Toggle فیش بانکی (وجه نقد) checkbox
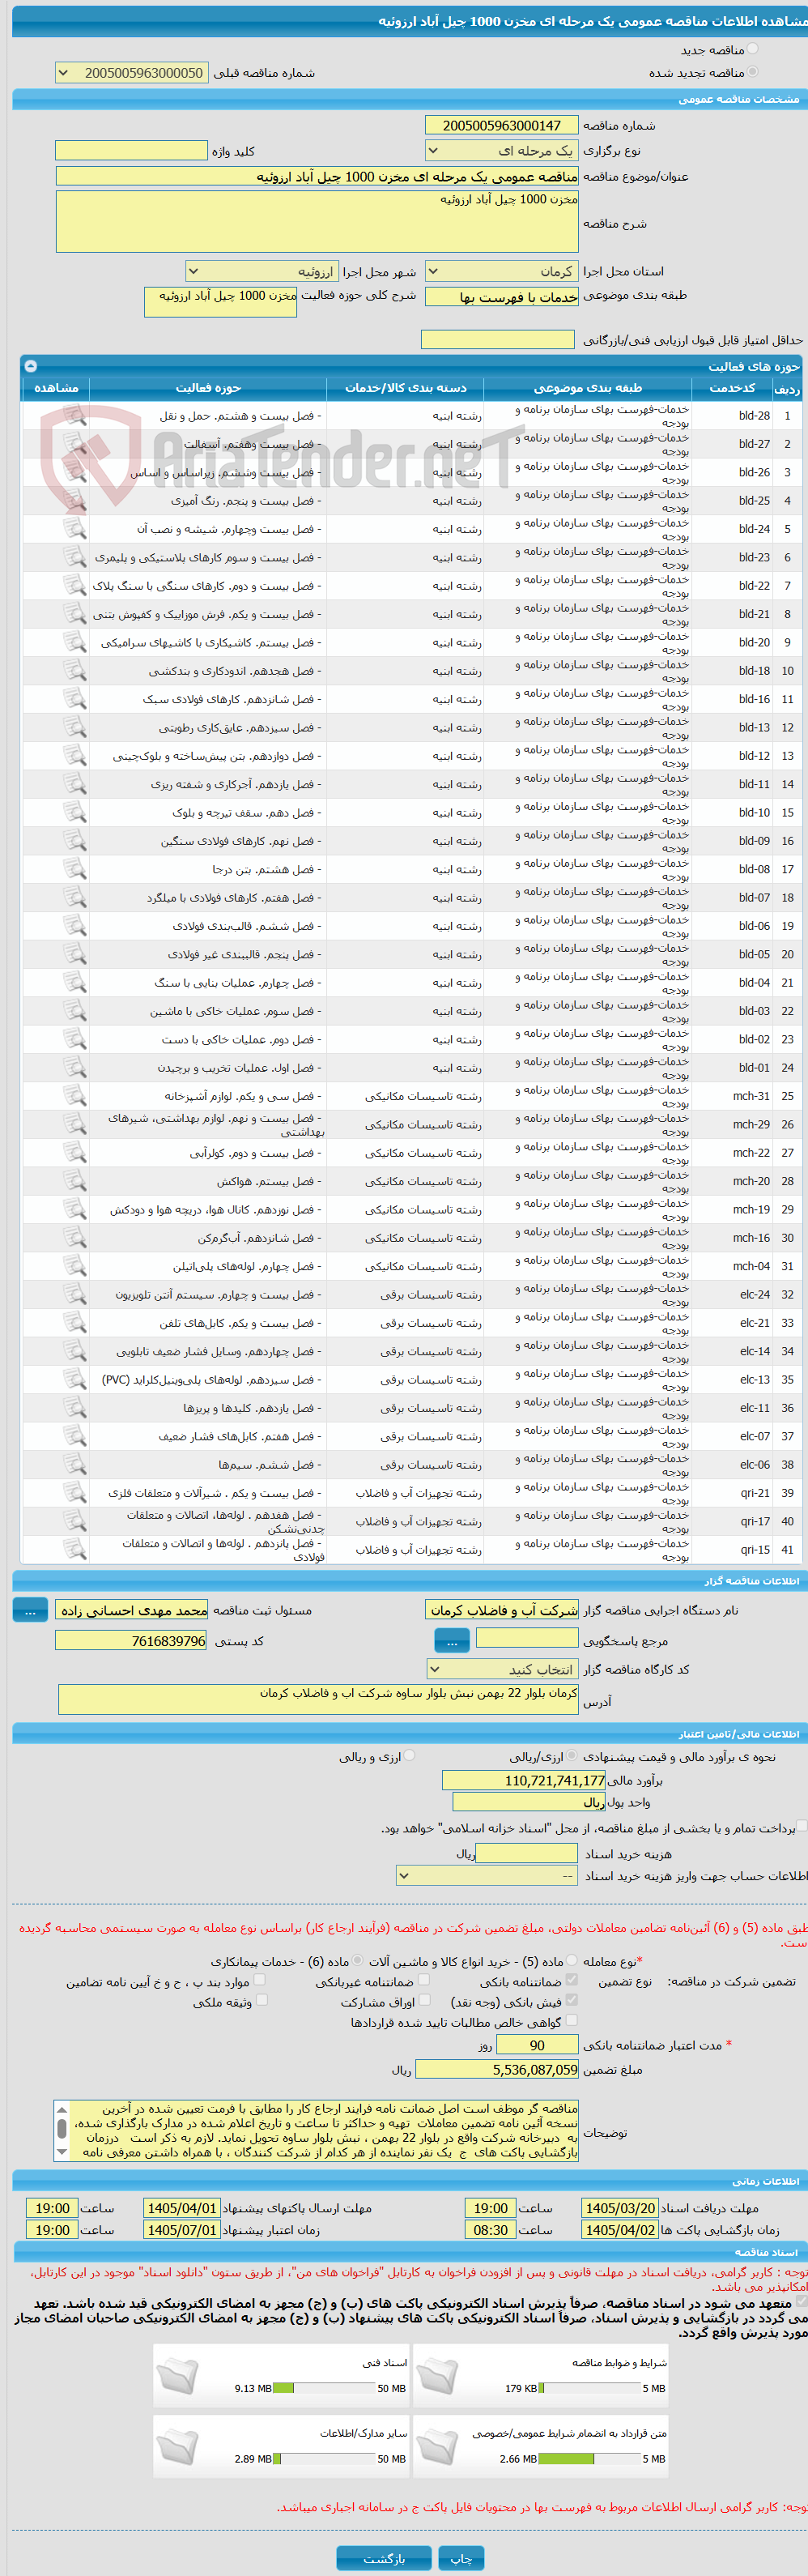This screenshot has width=808, height=2576. tap(572, 2000)
